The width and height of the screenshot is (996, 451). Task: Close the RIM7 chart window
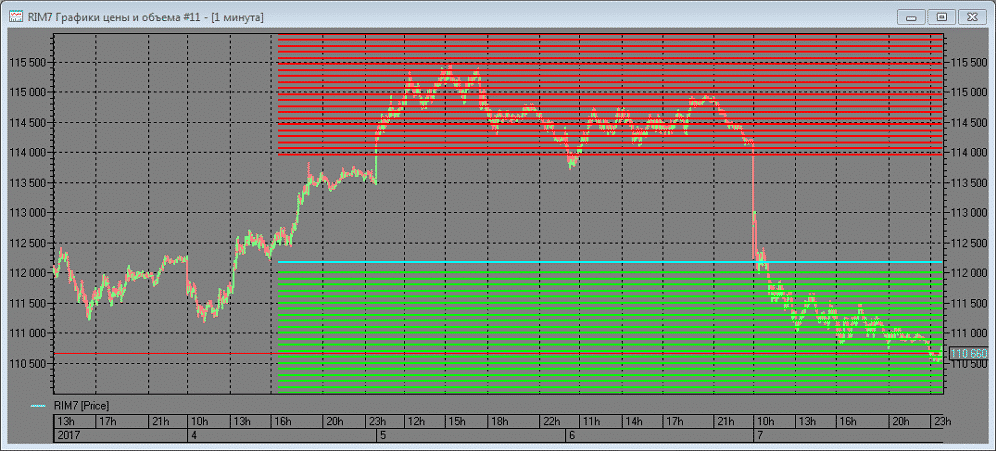968,16
